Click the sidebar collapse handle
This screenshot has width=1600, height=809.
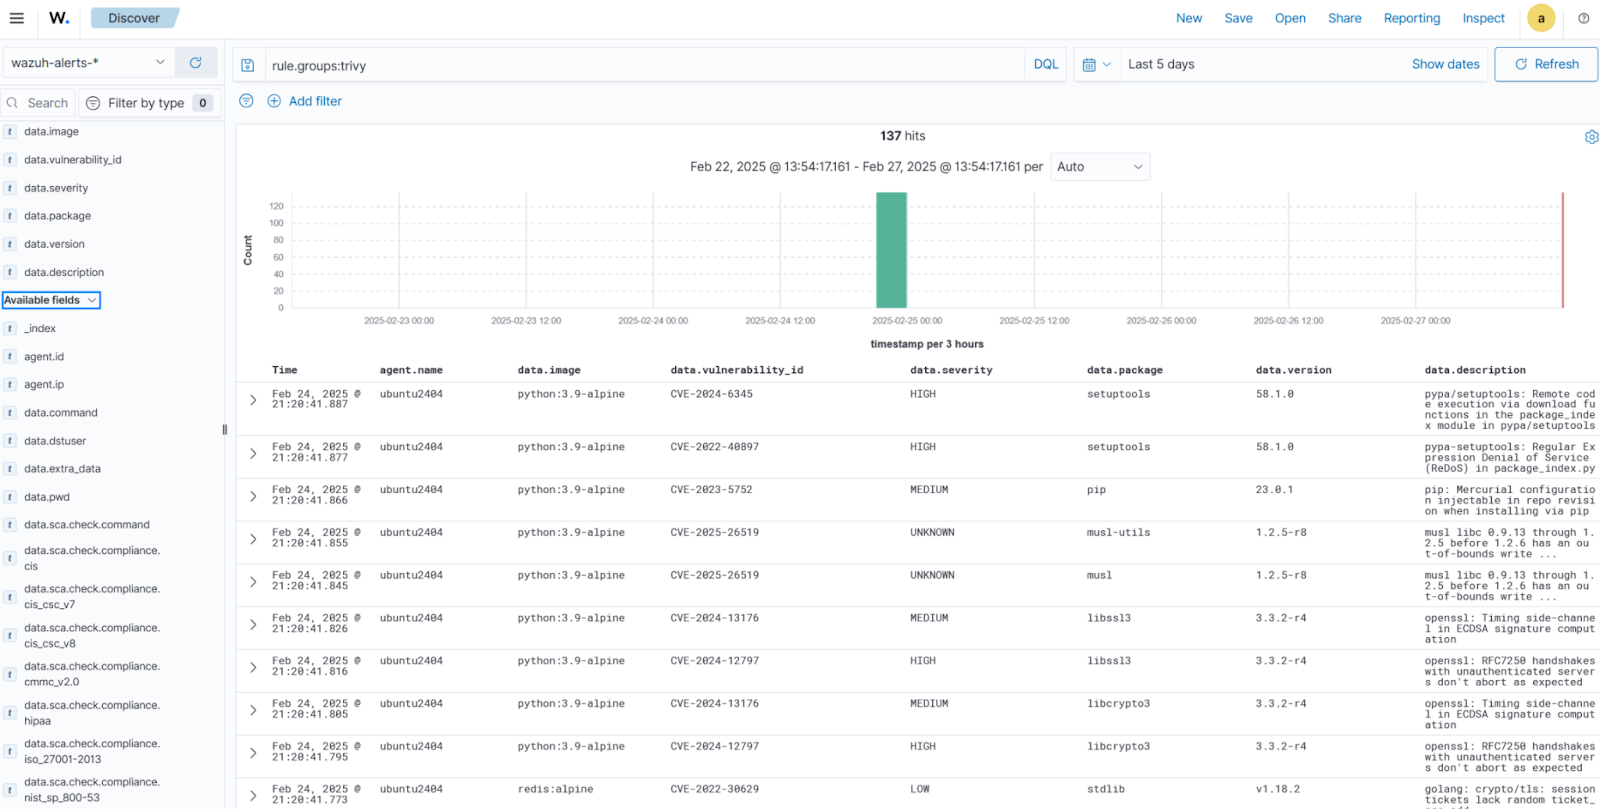pos(225,430)
